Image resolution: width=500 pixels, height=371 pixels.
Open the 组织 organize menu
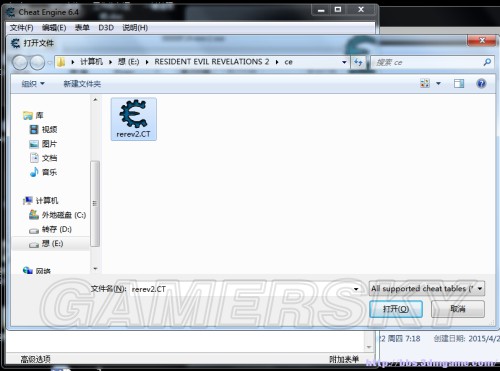click(33, 84)
